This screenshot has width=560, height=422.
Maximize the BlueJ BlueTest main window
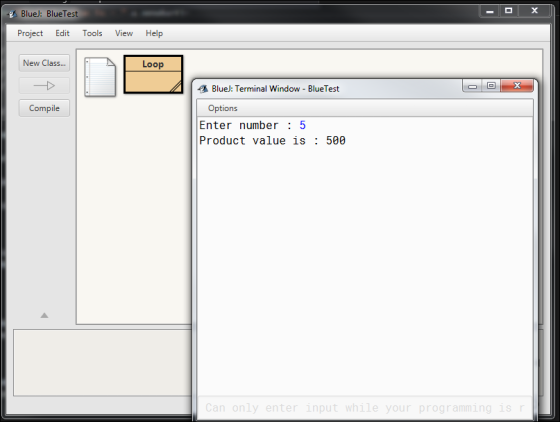point(509,11)
